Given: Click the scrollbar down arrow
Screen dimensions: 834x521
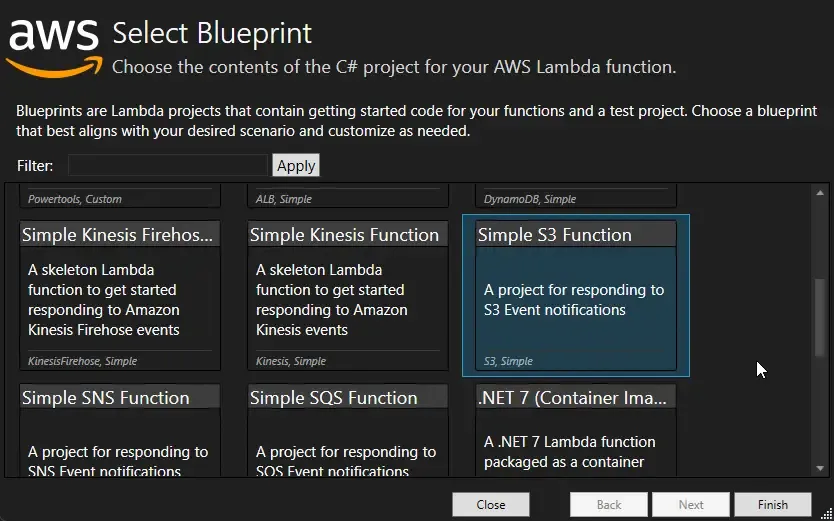Looking at the screenshot, I should 820,468.
